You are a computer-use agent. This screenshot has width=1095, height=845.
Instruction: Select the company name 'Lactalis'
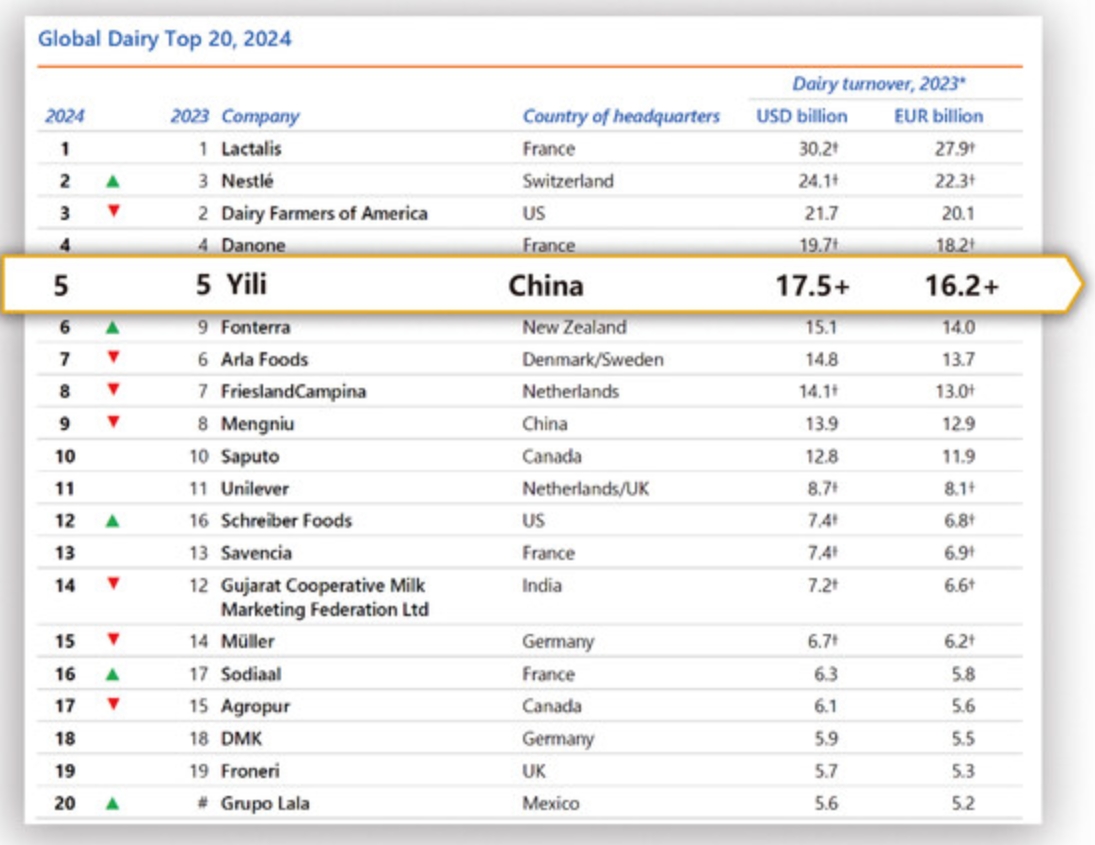[x=251, y=149]
